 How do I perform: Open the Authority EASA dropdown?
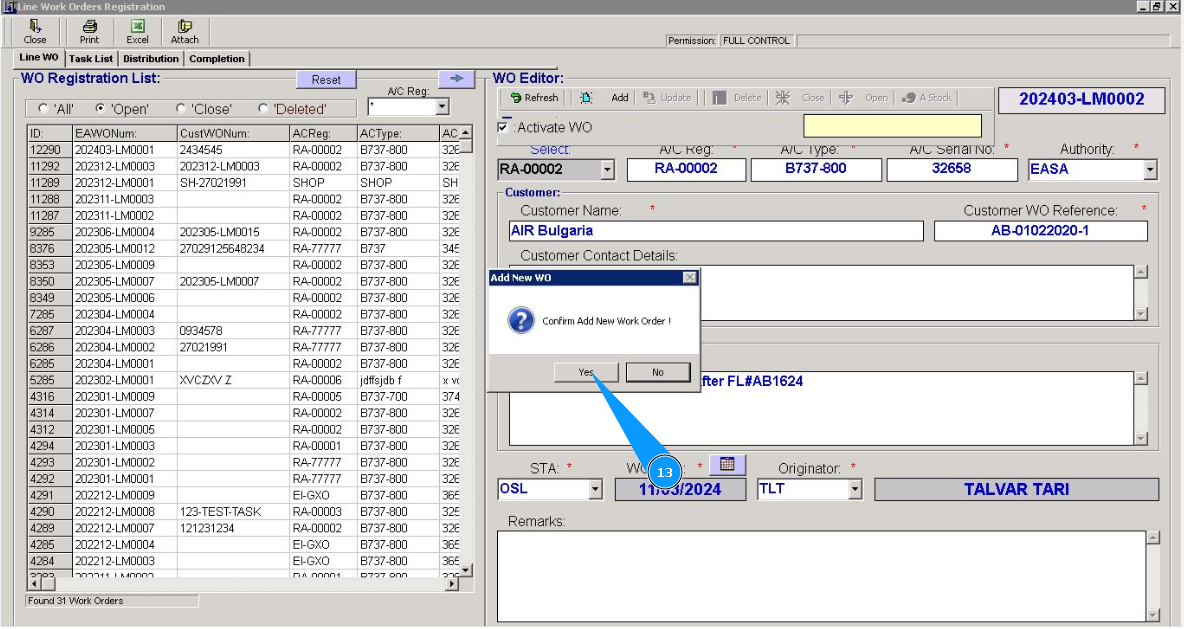[1149, 170]
